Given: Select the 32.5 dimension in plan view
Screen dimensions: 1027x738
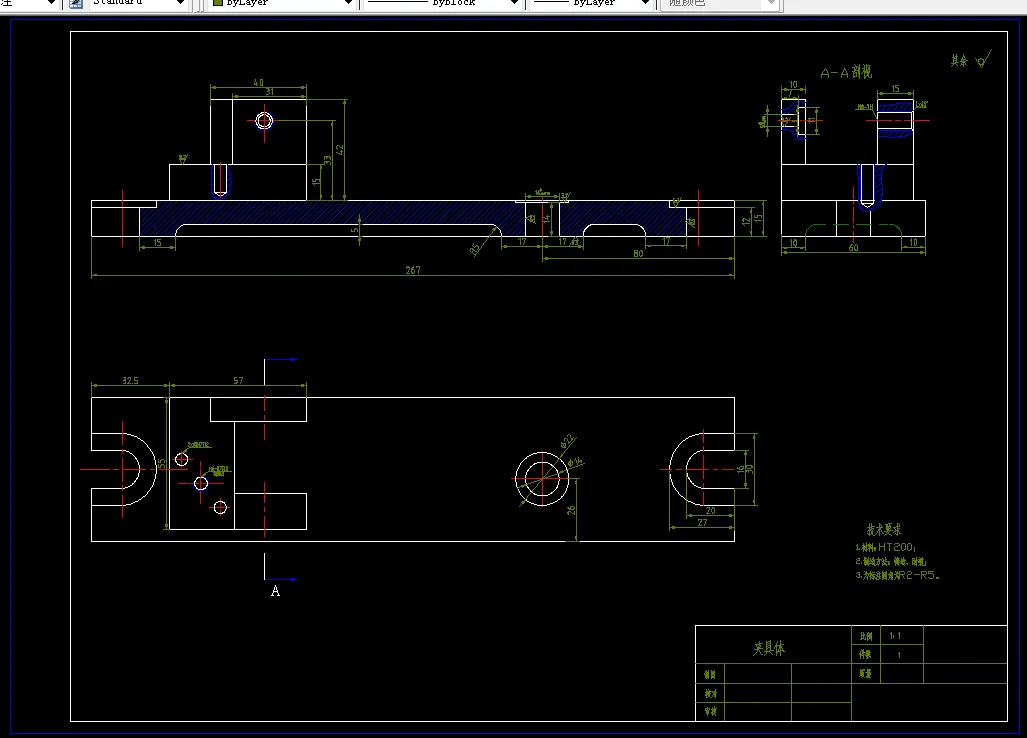Looking at the screenshot, I should (x=130, y=380).
